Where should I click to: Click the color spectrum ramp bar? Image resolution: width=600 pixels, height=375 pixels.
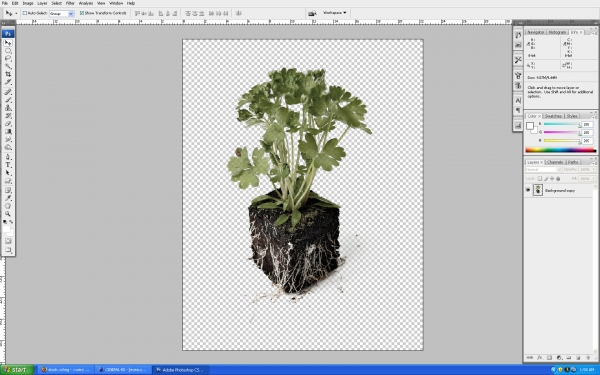(561, 150)
